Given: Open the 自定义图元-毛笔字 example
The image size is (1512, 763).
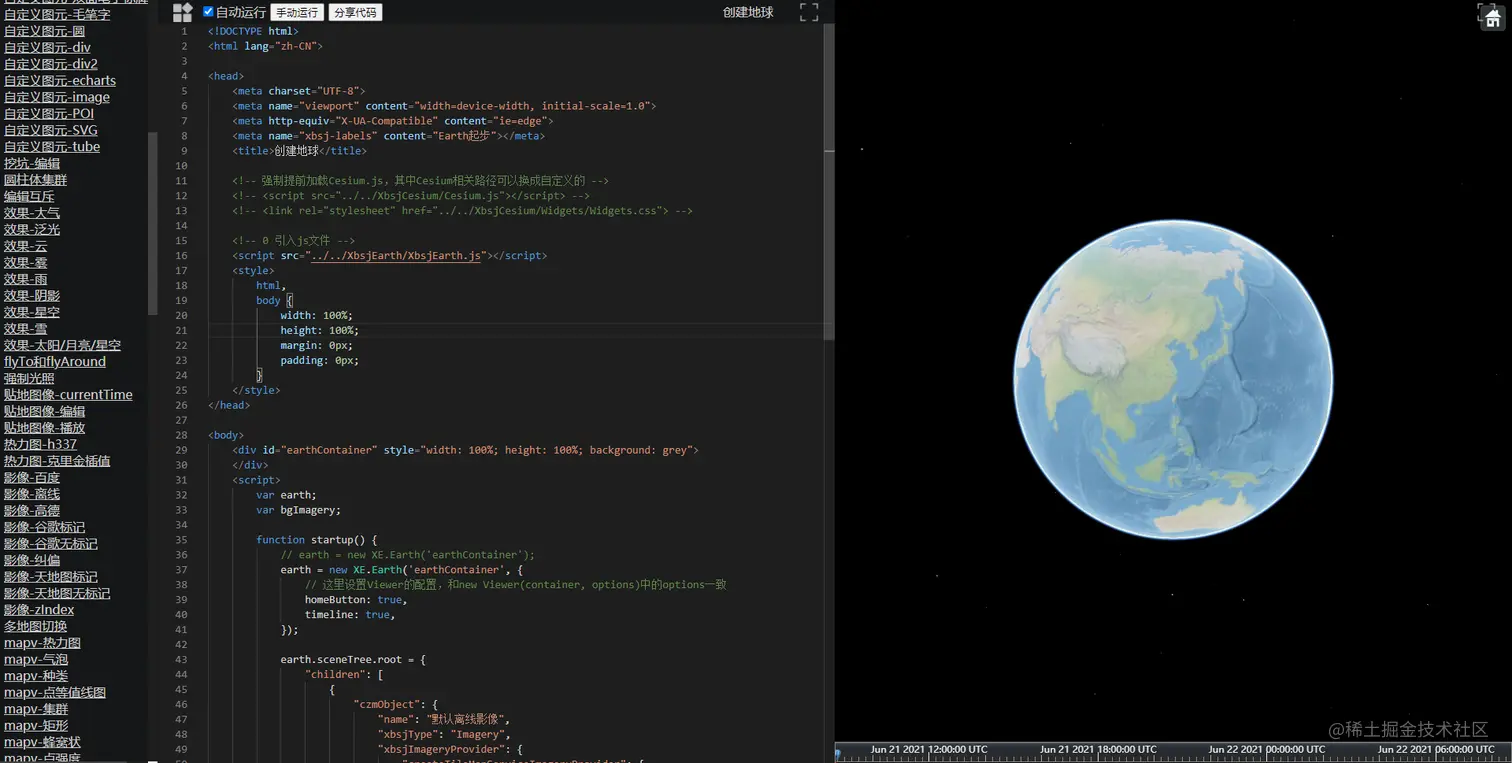Looking at the screenshot, I should point(57,15).
